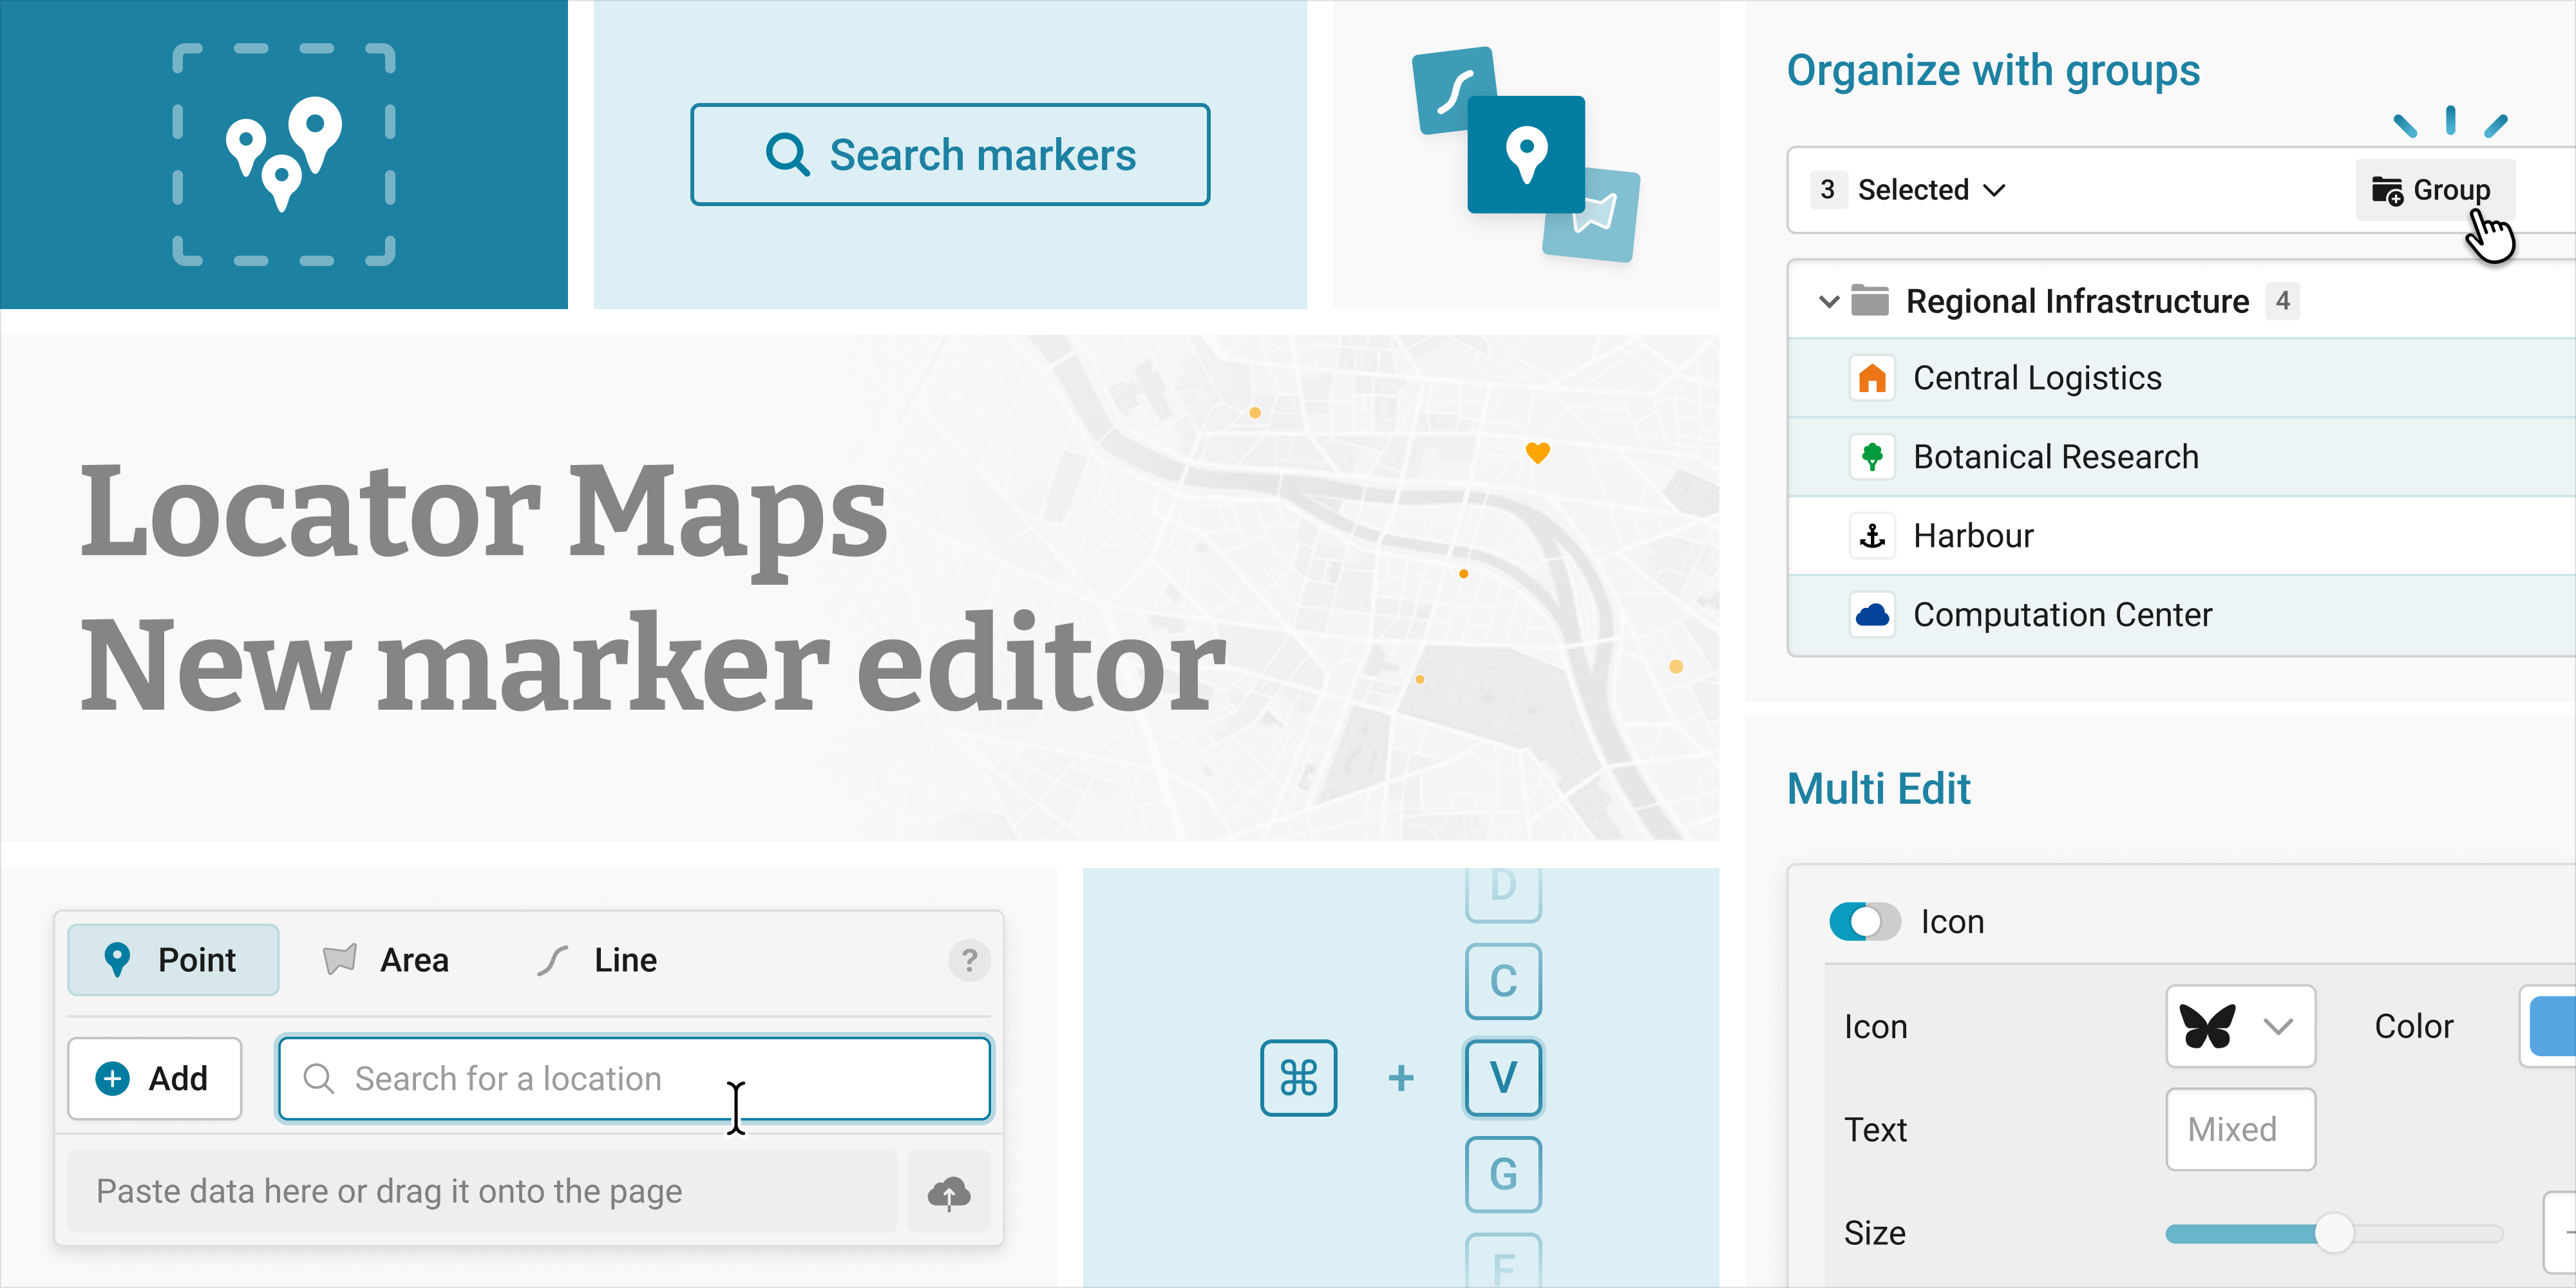Click the Add button

coord(154,1078)
